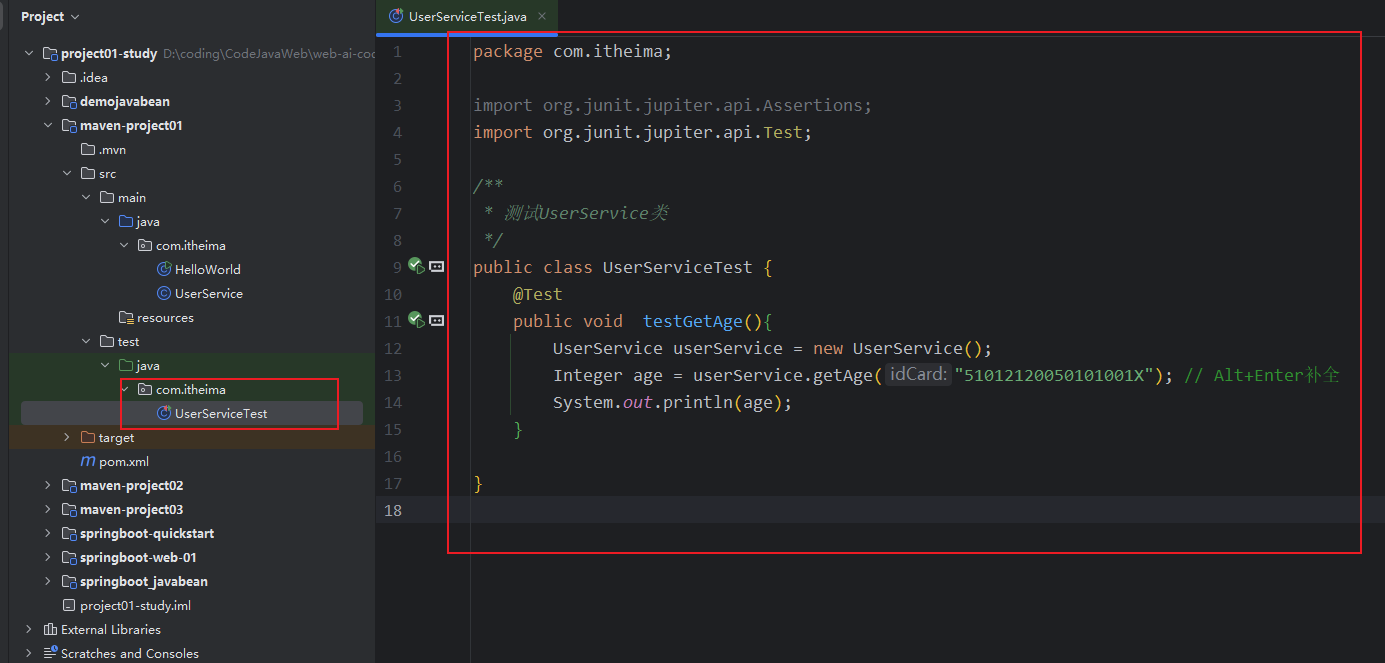Click the project01-study.iml file icon
This screenshot has width=1385, height=663.
pos(69,605)
